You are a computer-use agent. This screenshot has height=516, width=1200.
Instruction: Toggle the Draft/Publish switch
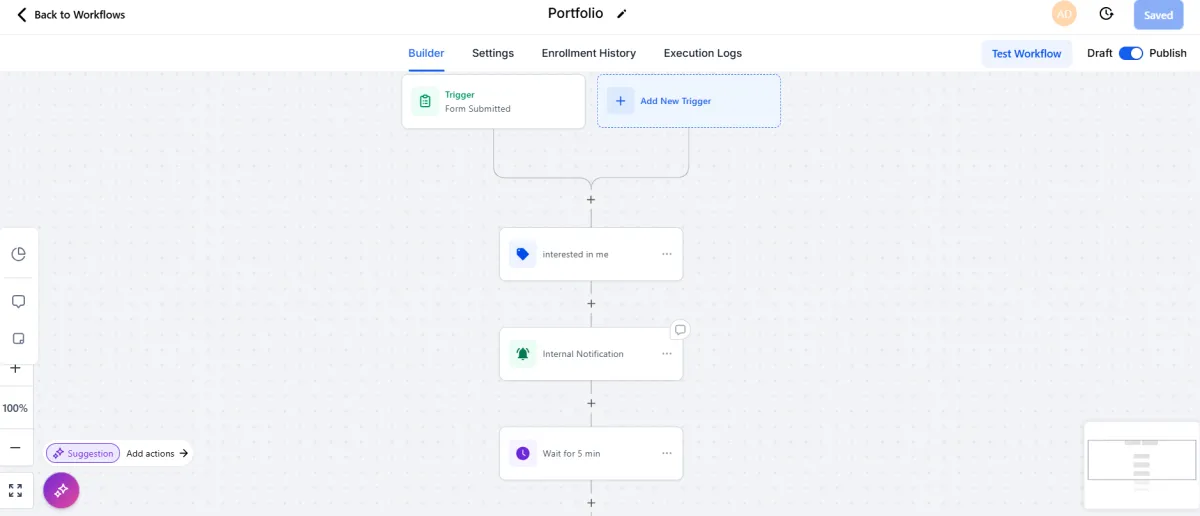point(1131,53)
